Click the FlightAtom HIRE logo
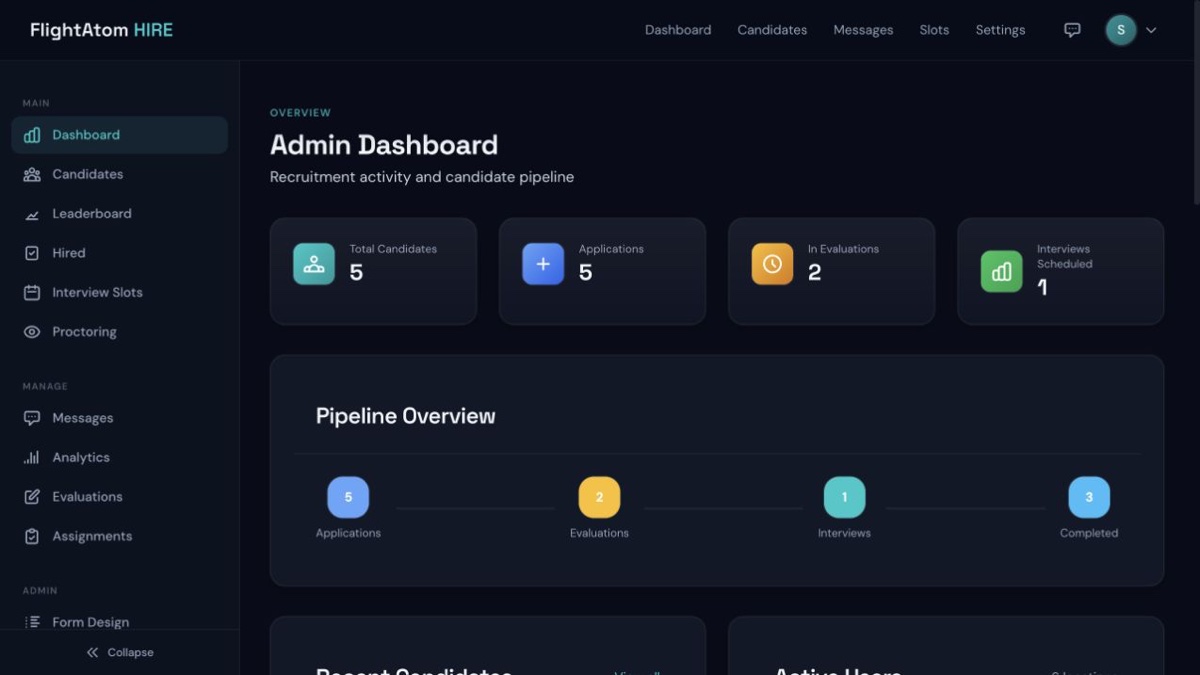The image size is (1200, 675). click(101, 30)
